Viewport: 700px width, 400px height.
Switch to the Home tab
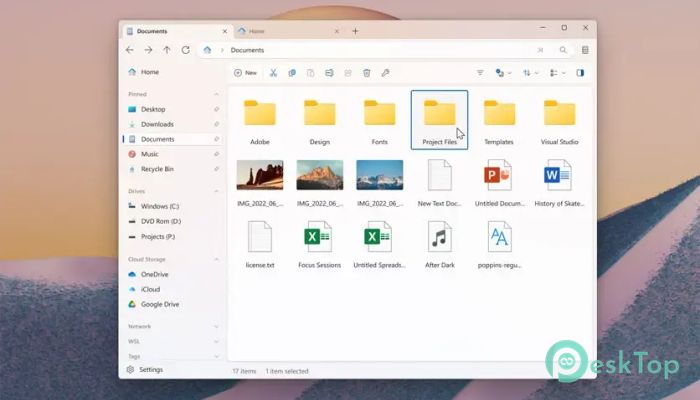tap(285, 31)
